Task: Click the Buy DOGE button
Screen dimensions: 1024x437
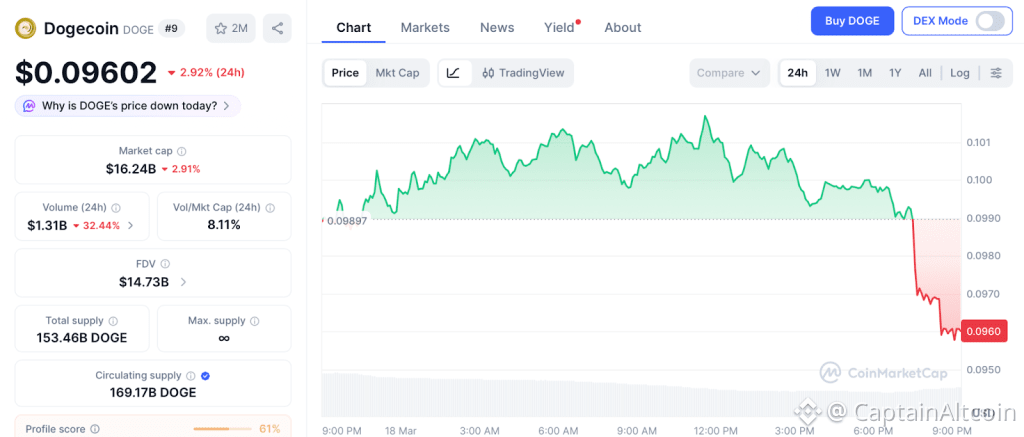Action: tap(852, 21)
